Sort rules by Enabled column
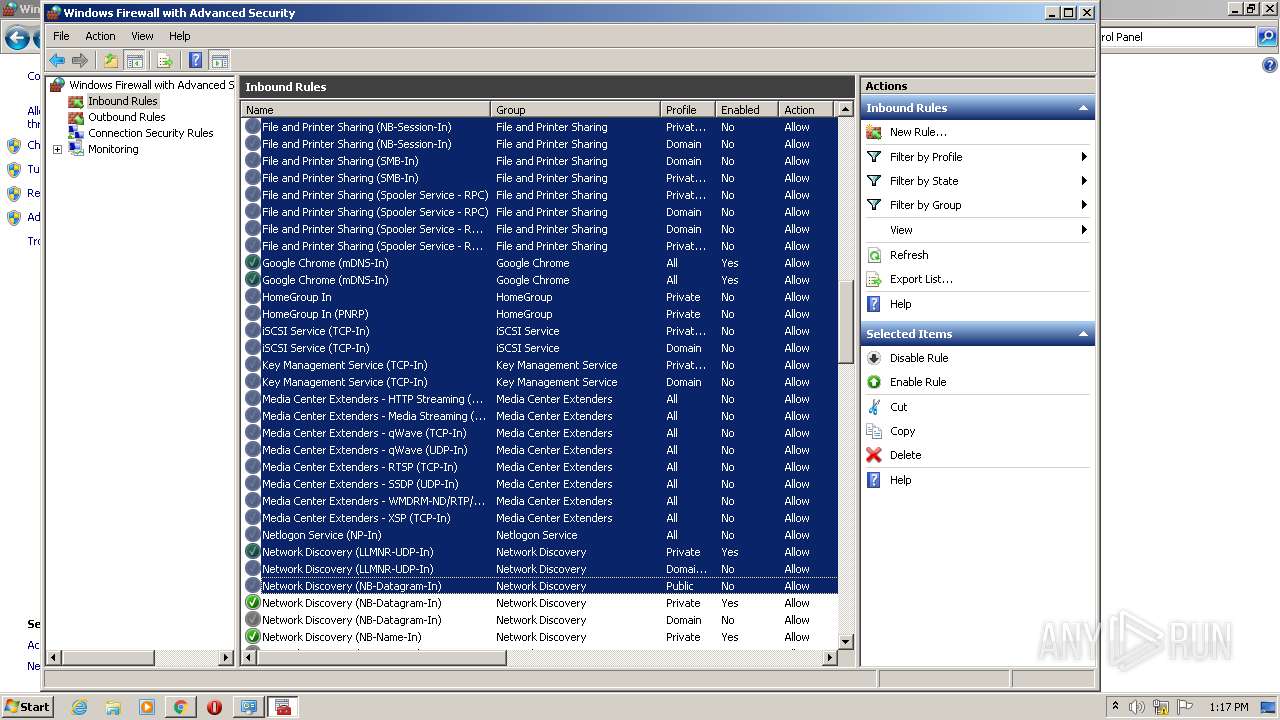Image resolution: width=1280 pixels, height=720 pixels. pyautogui.click(x=746, y=110)
